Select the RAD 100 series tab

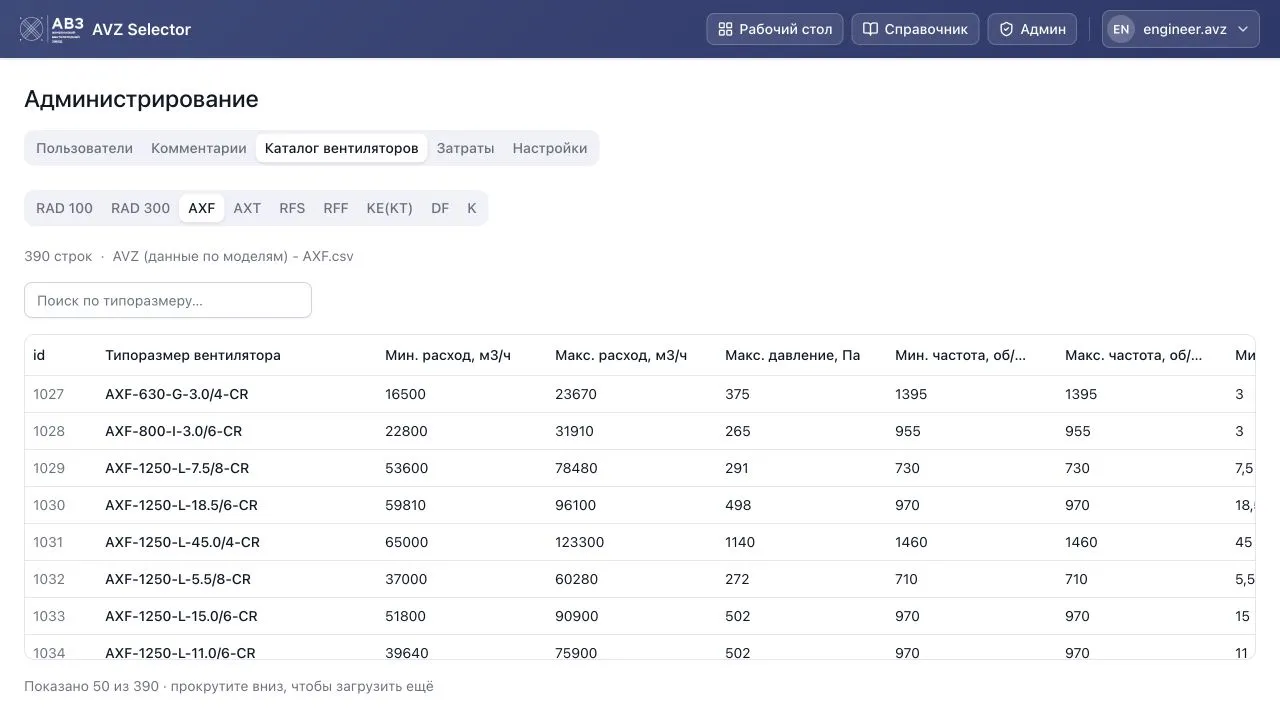pyautogui.click(x=64, y=208)
